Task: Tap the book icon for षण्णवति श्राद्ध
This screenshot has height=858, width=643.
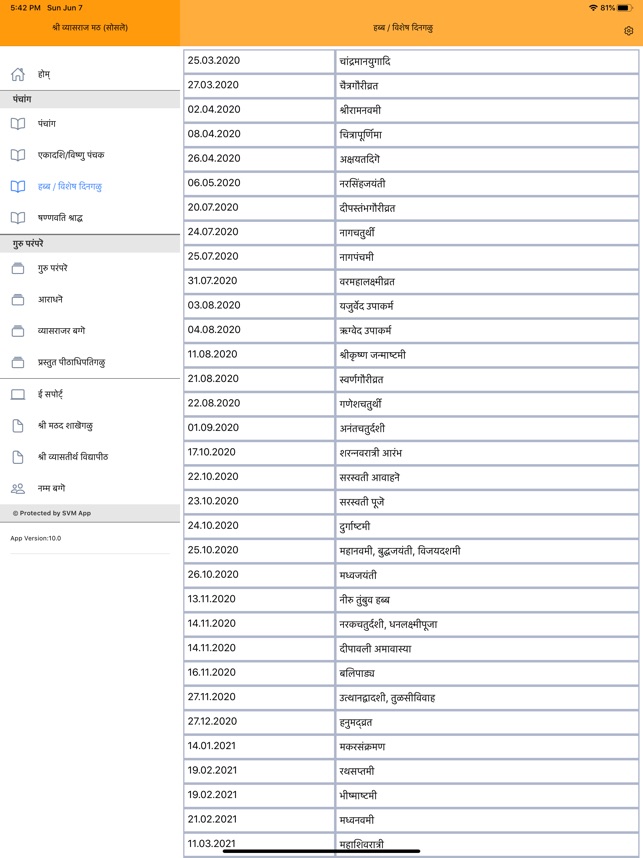Action: (18, 218)
